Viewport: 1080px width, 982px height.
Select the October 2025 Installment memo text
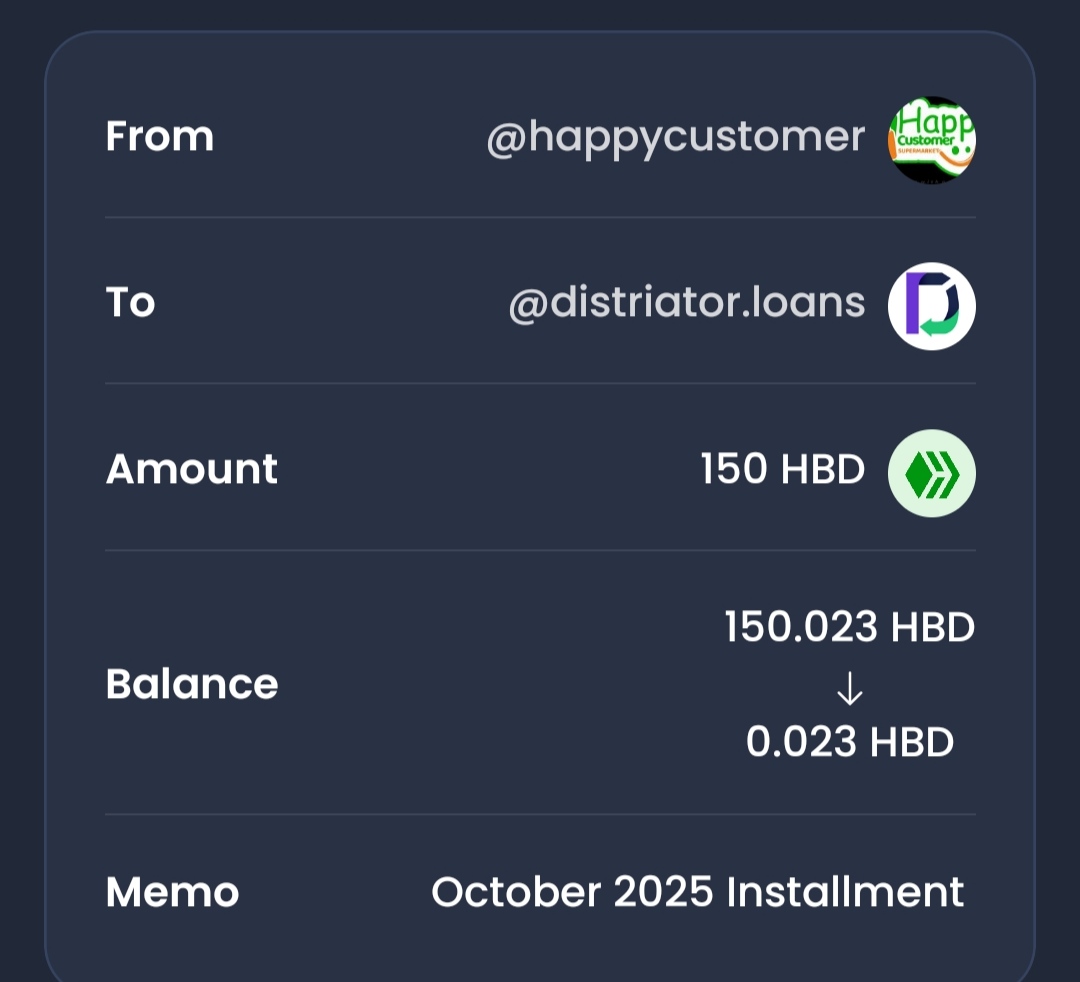[x=697, y=890]
